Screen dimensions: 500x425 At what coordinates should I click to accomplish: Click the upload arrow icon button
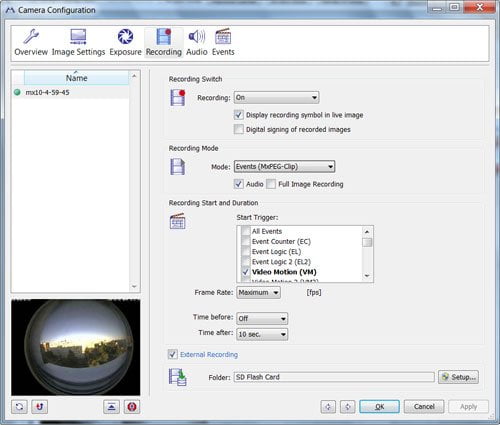111,407
